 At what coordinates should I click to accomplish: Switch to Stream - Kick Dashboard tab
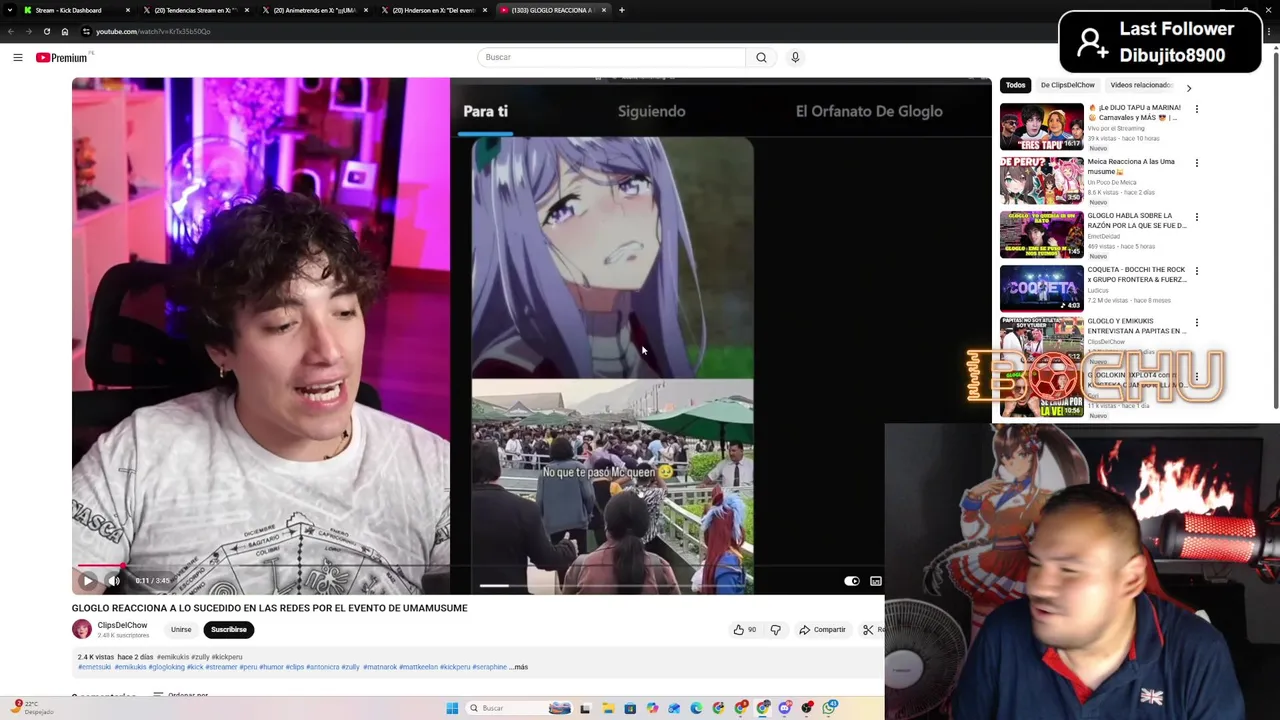76,10
